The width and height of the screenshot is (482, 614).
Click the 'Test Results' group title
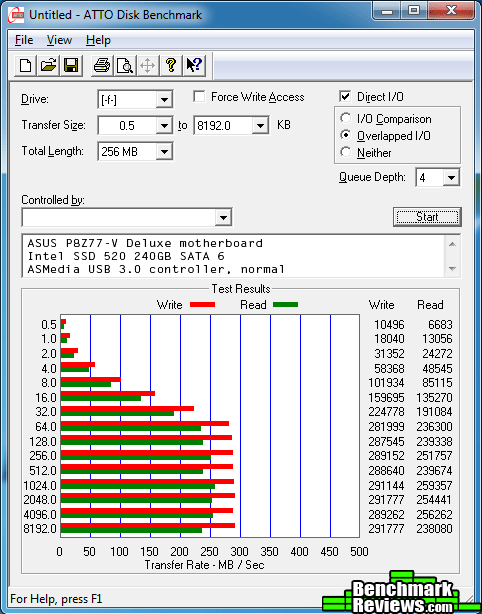[x=241, y=289]
